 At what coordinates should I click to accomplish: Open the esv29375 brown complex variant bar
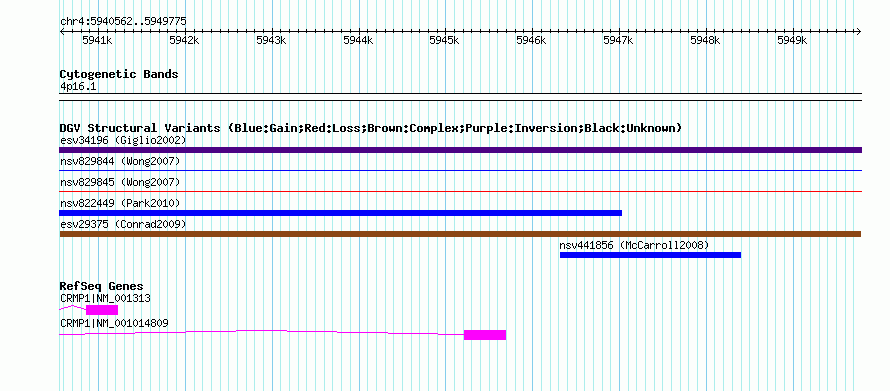pos(460,234)
